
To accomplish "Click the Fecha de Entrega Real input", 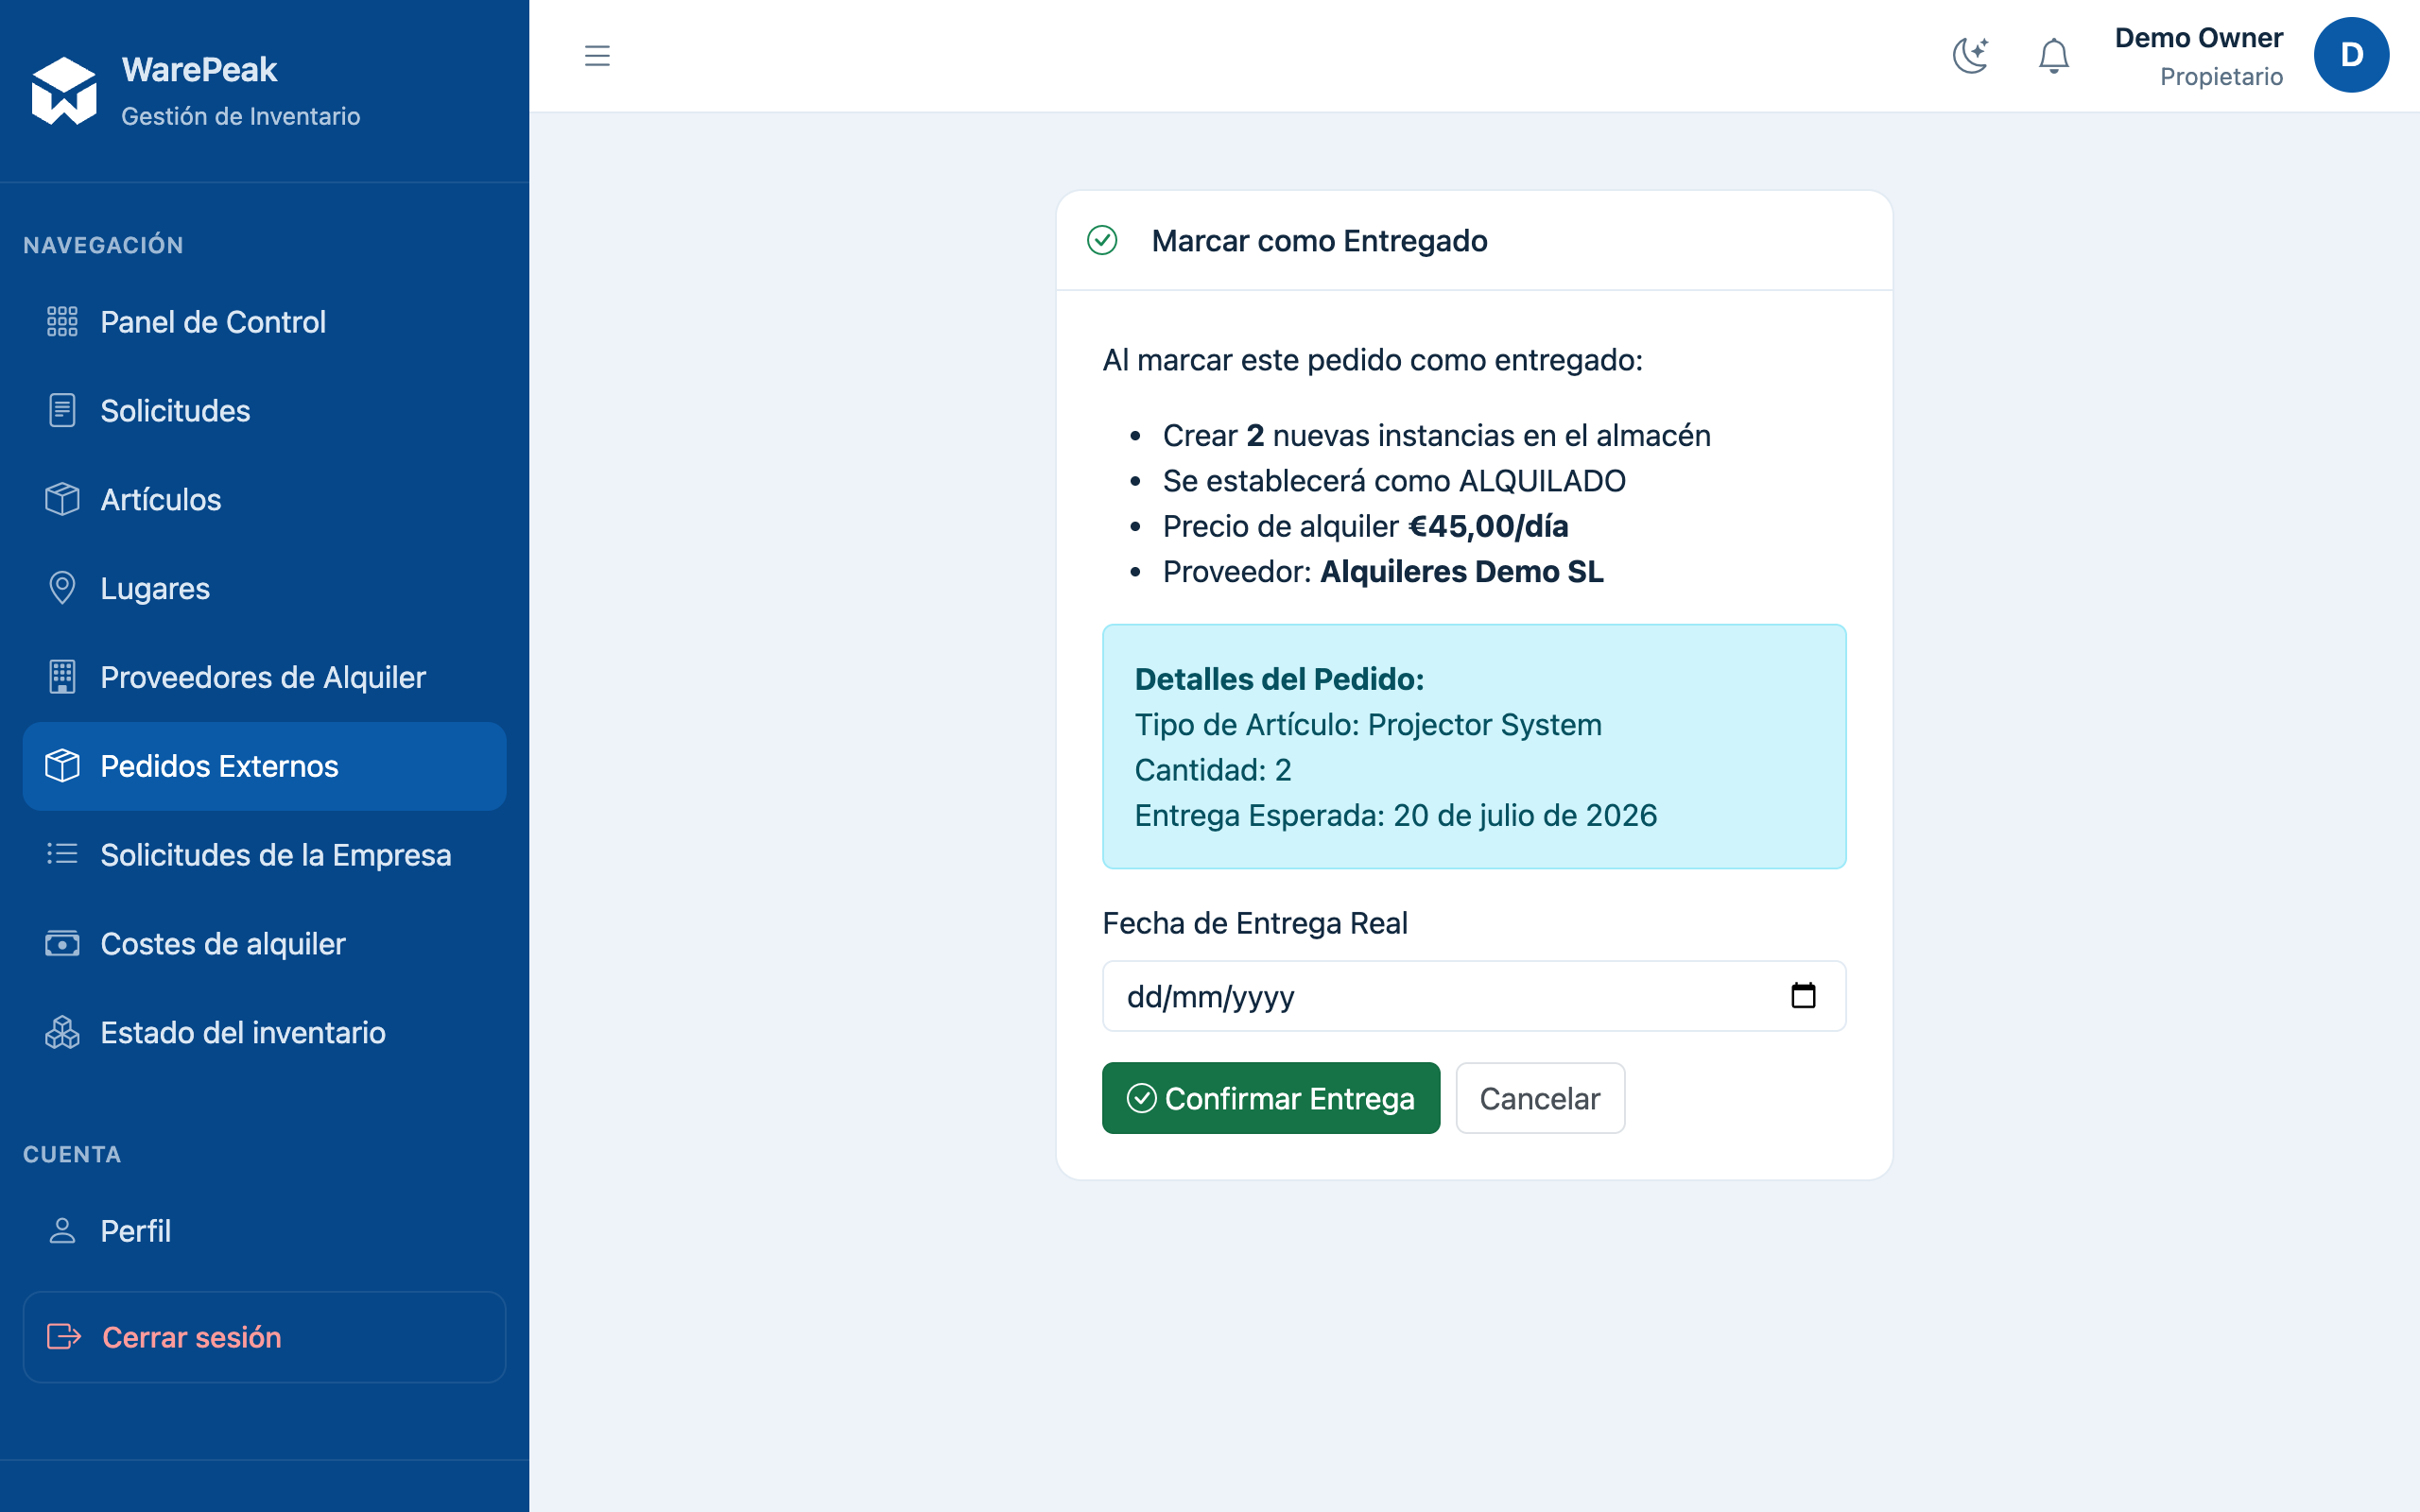I will (1474, 996).
